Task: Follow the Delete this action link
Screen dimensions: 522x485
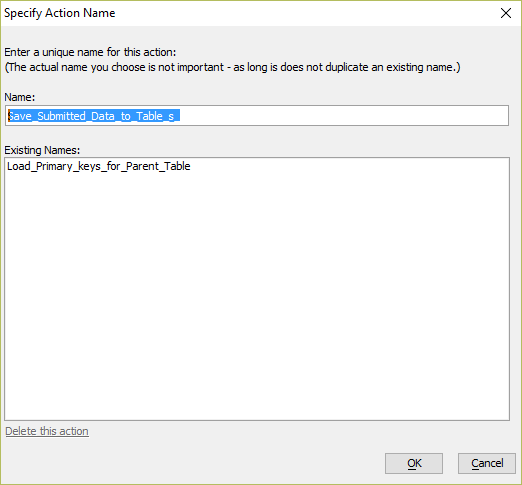Action: [x=47, y=431]
